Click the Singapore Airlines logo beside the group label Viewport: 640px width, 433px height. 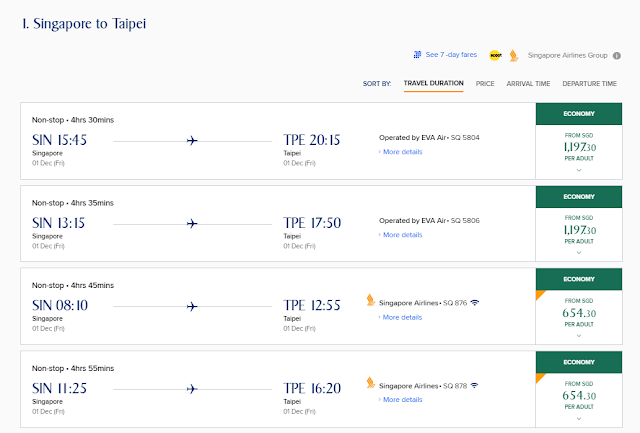click(513, 56)
